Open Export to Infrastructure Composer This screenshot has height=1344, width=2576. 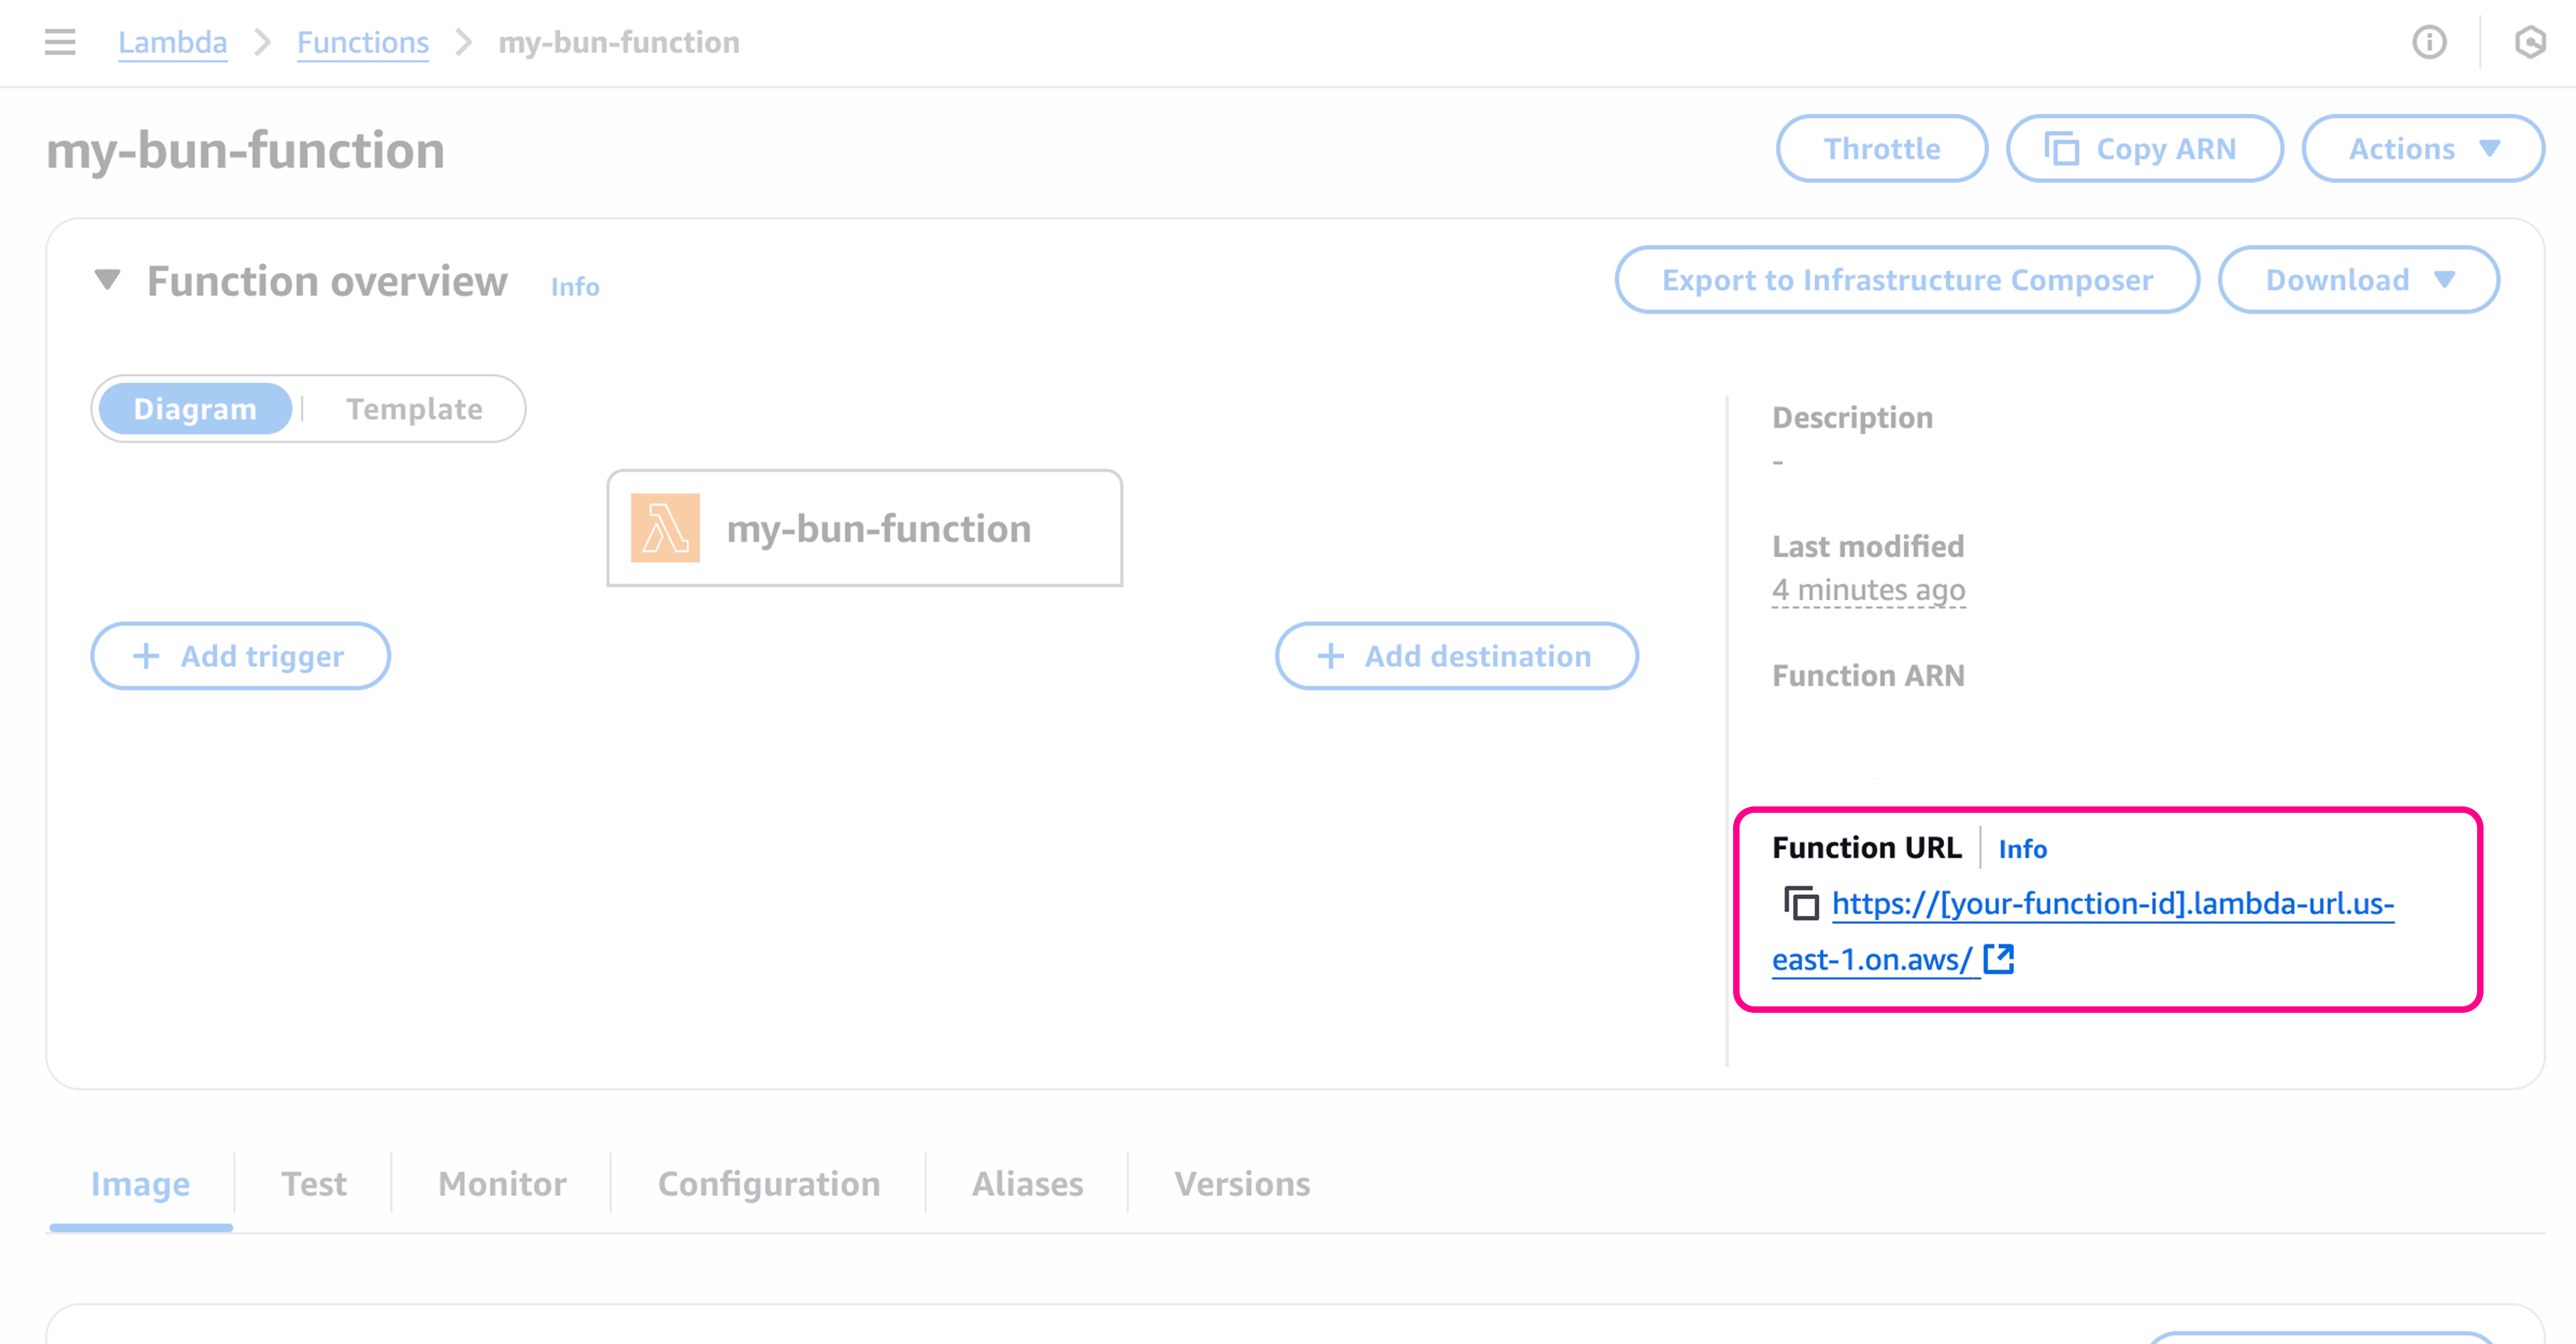click(x=1906, y=280)
